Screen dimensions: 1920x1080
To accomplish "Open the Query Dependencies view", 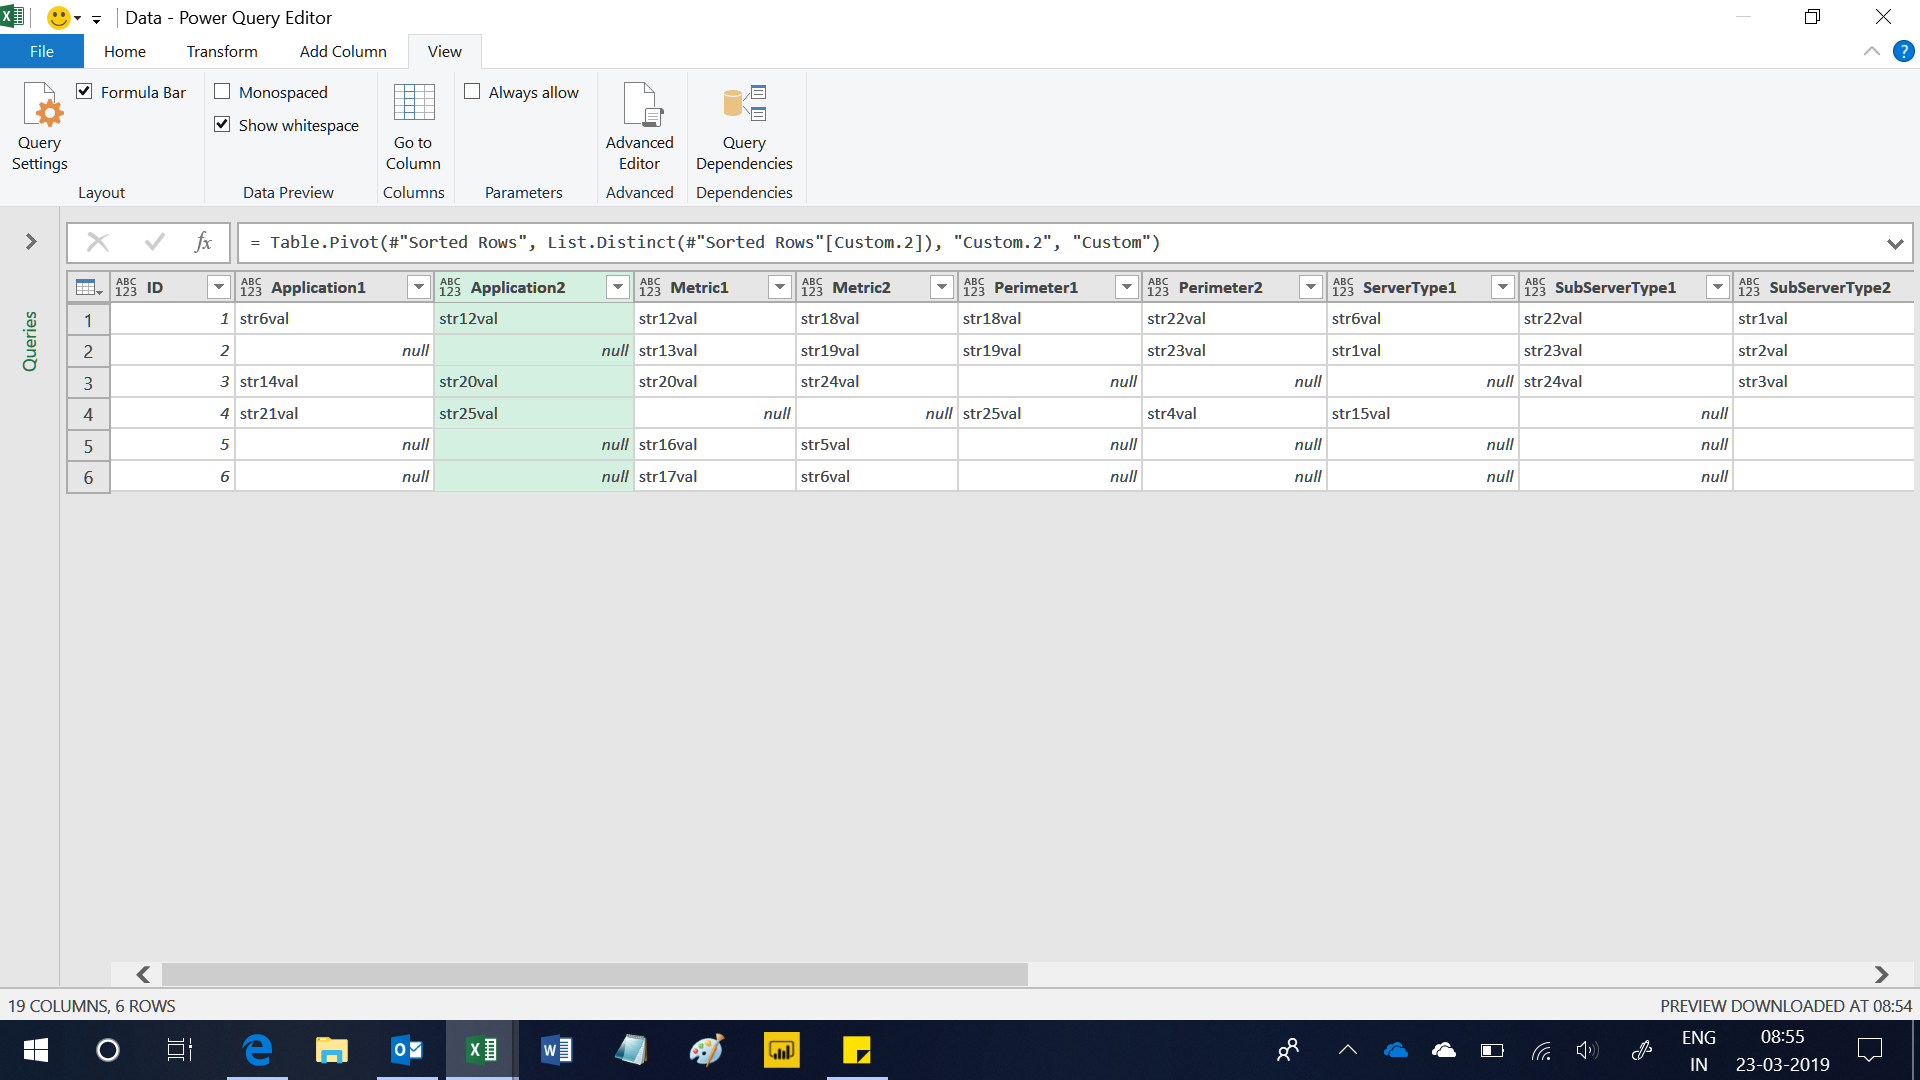I will click(744, 126).
